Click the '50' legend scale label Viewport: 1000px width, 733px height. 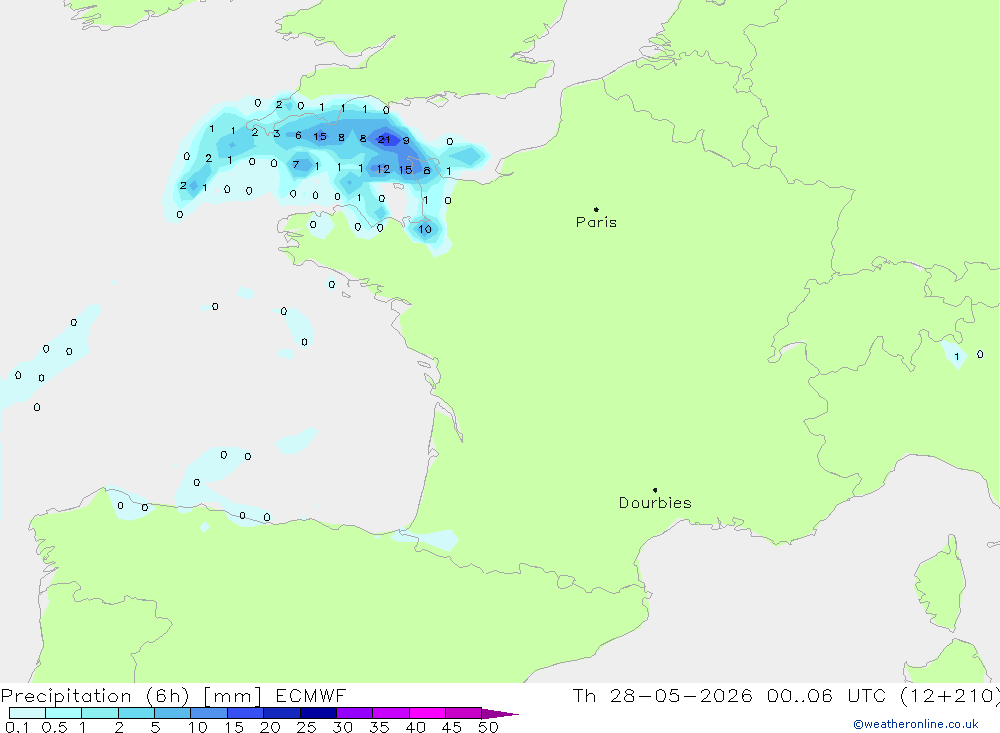pos(488,727)
